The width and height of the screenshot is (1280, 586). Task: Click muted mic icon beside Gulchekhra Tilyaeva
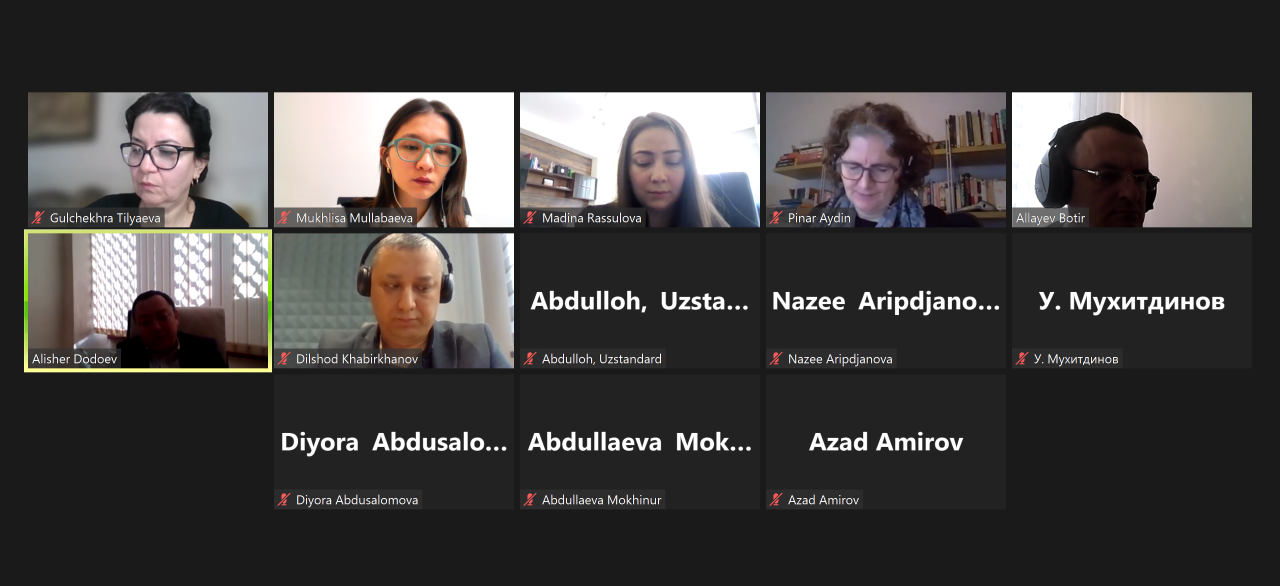(x=39, y=218)
